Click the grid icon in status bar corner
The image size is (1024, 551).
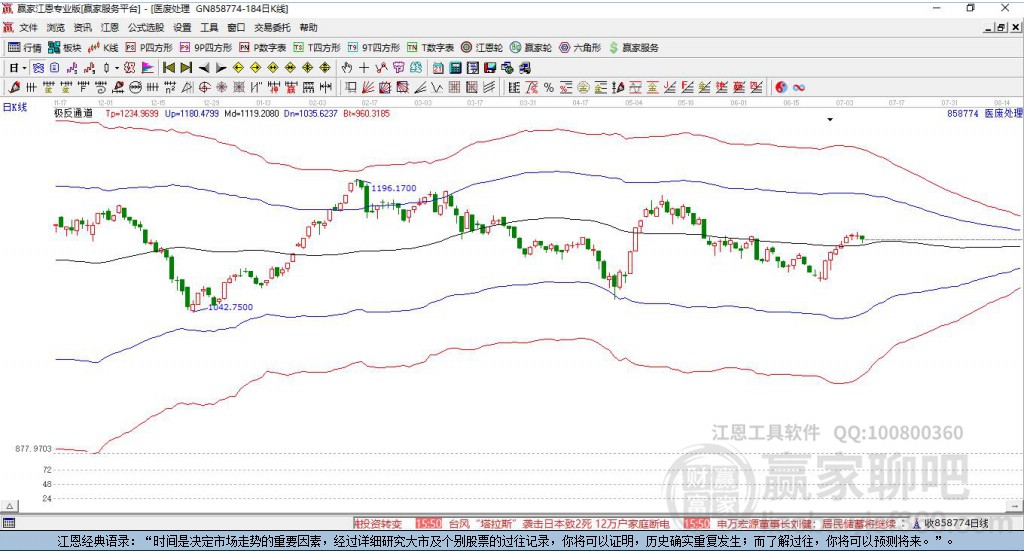coord(9,524)
